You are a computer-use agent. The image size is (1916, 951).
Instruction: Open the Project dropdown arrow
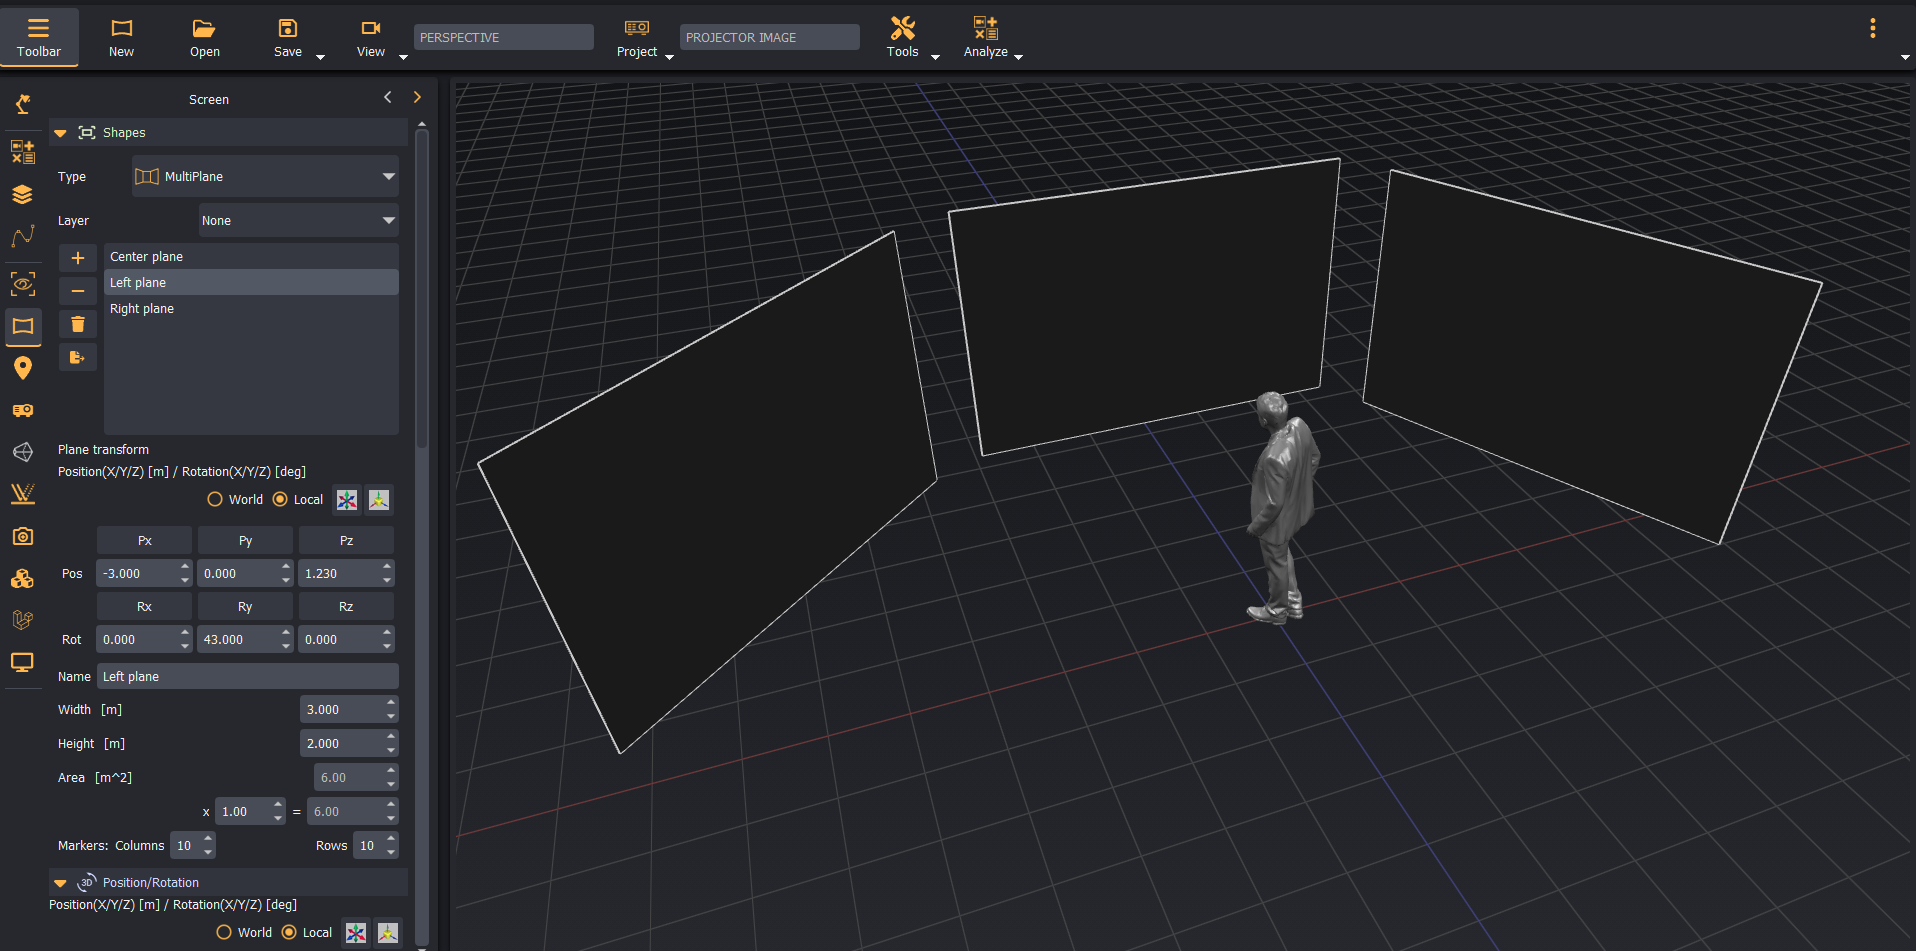coord(669,57)
